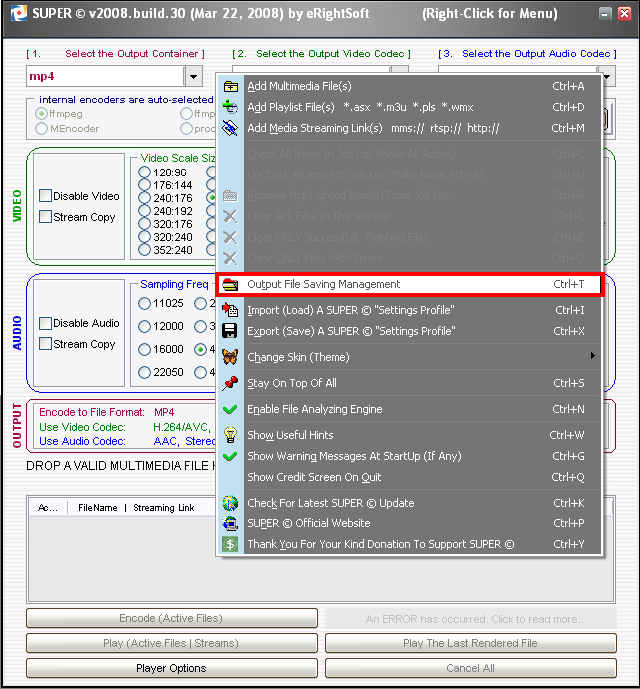Minimize the SUPER window

(605, 14)
